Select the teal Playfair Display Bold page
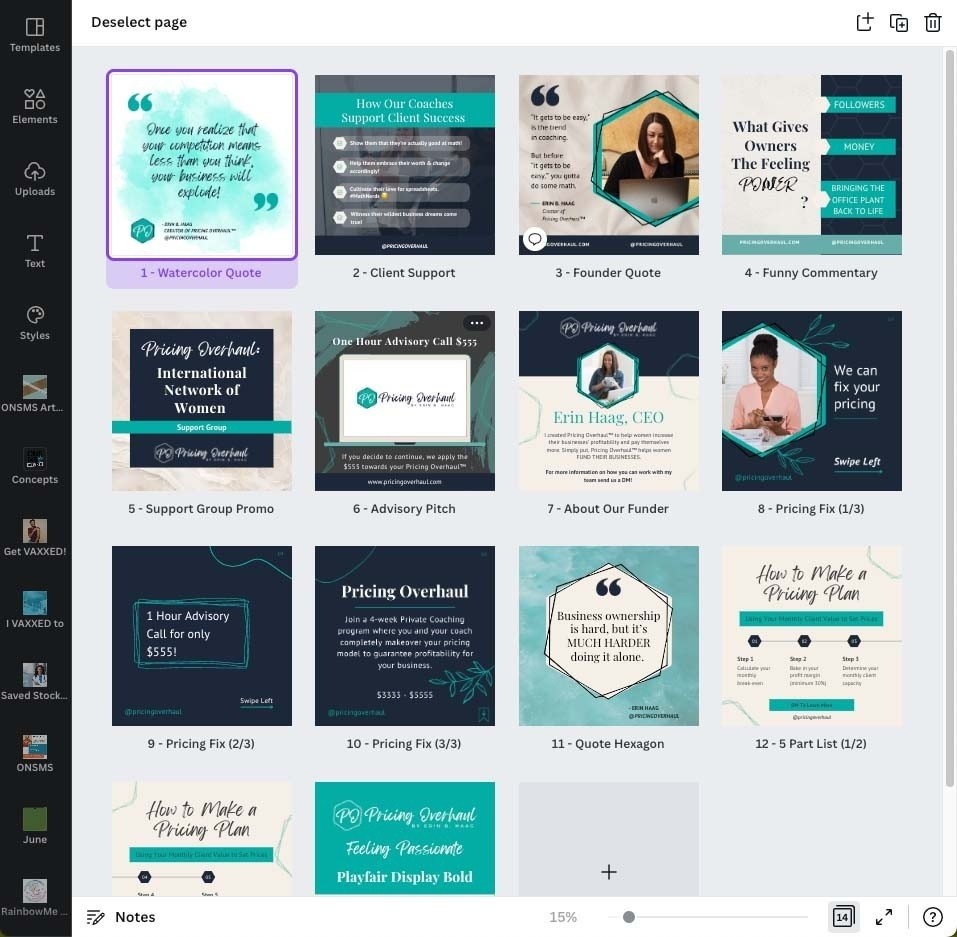This screenshot has height=937, width=957. pos(405,839)
